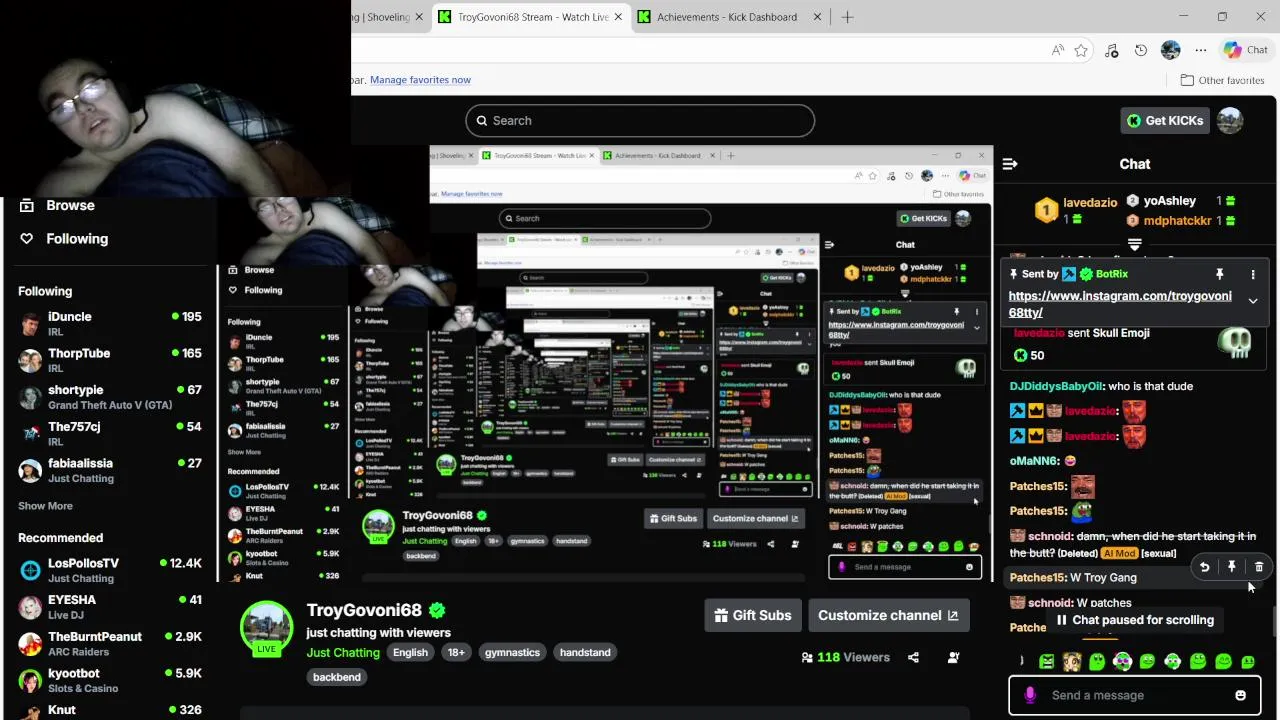Open Other favorites folder

1222,80
